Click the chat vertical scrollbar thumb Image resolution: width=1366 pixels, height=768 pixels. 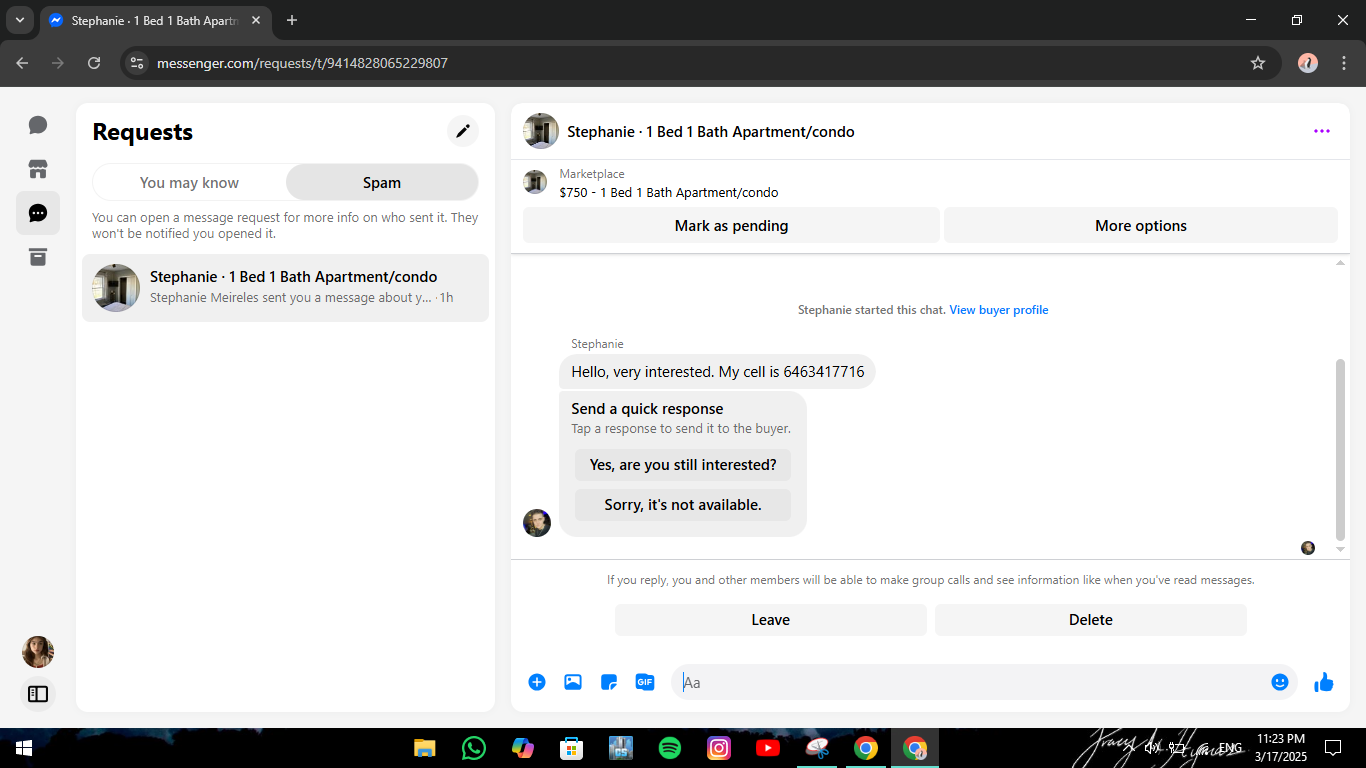[1341, 450]
